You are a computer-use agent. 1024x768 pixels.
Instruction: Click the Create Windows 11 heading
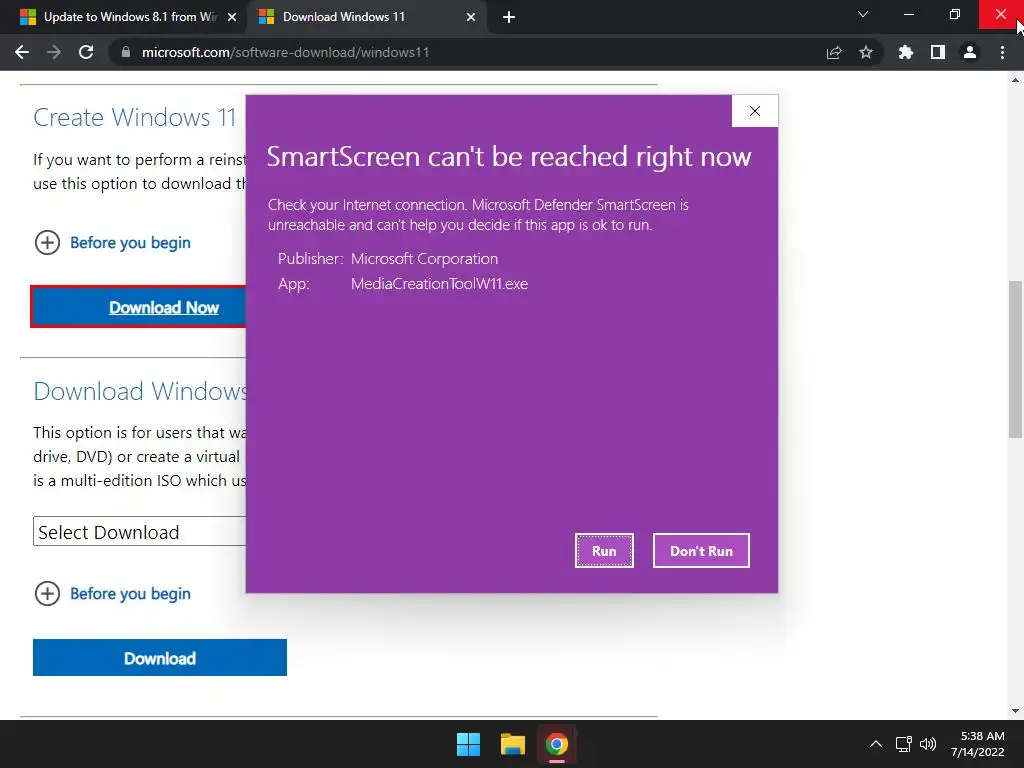tap(135, 118)
